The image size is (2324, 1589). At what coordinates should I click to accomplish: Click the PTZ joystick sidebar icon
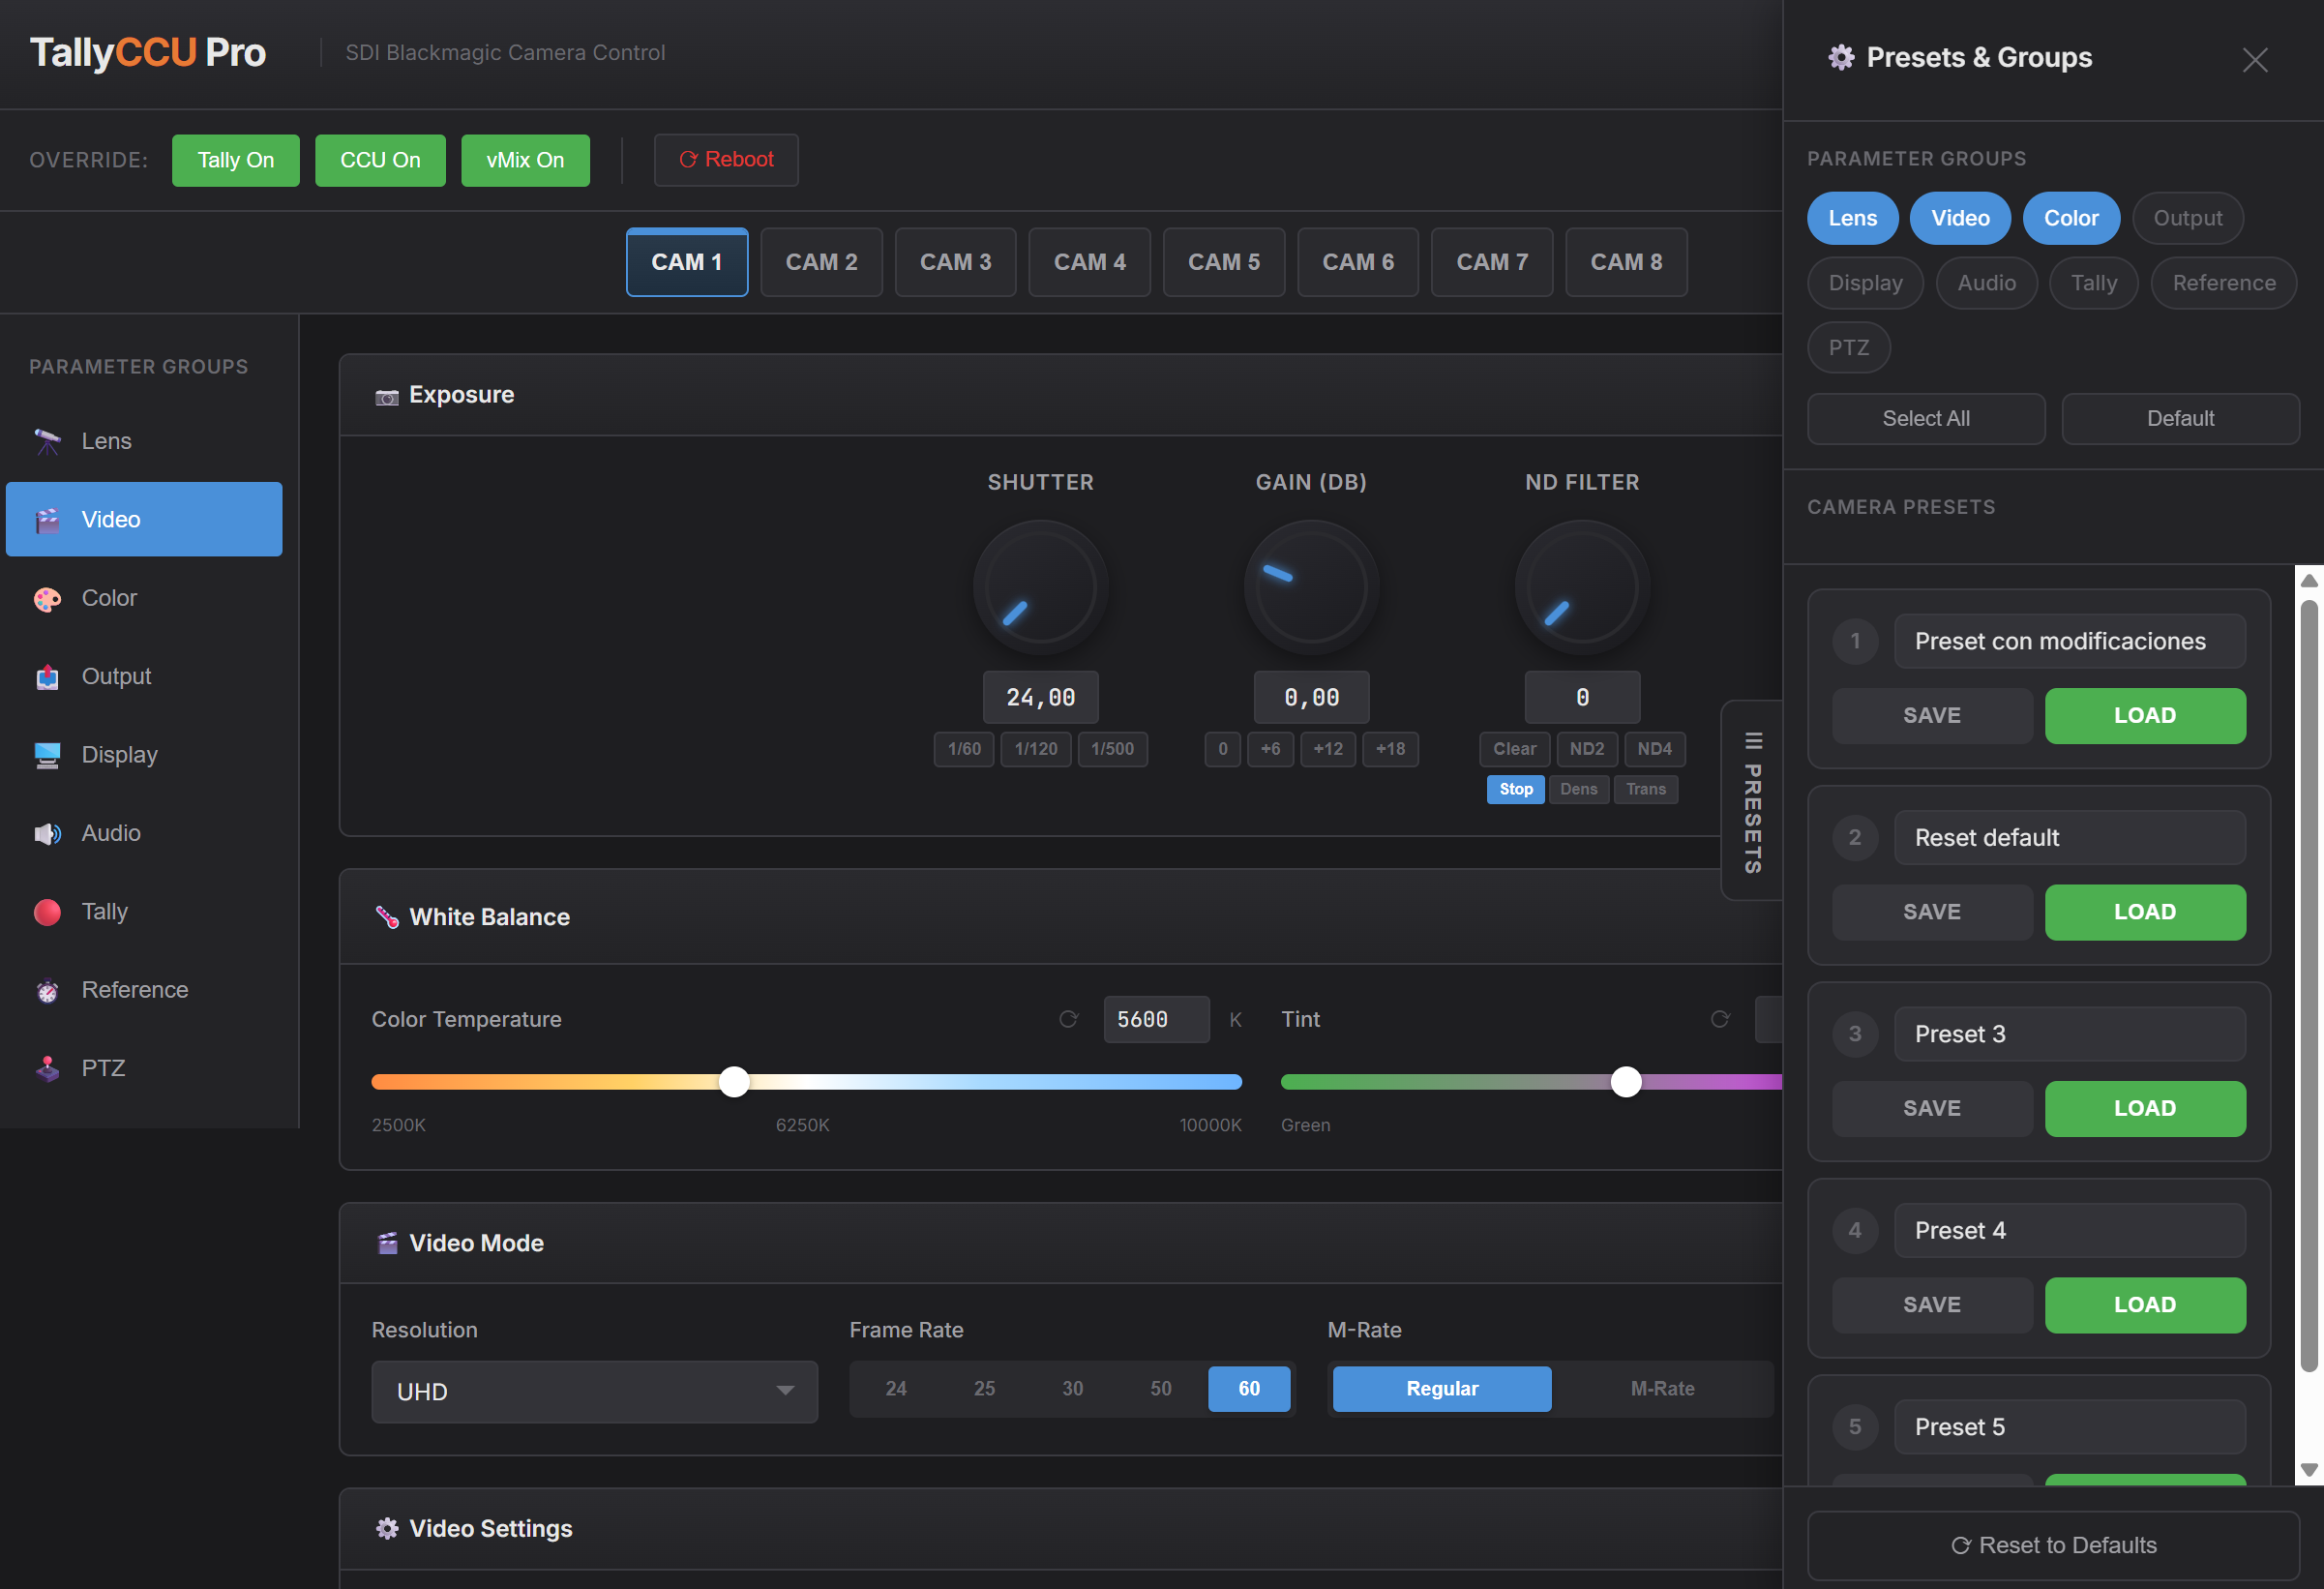coord(47,1068)
